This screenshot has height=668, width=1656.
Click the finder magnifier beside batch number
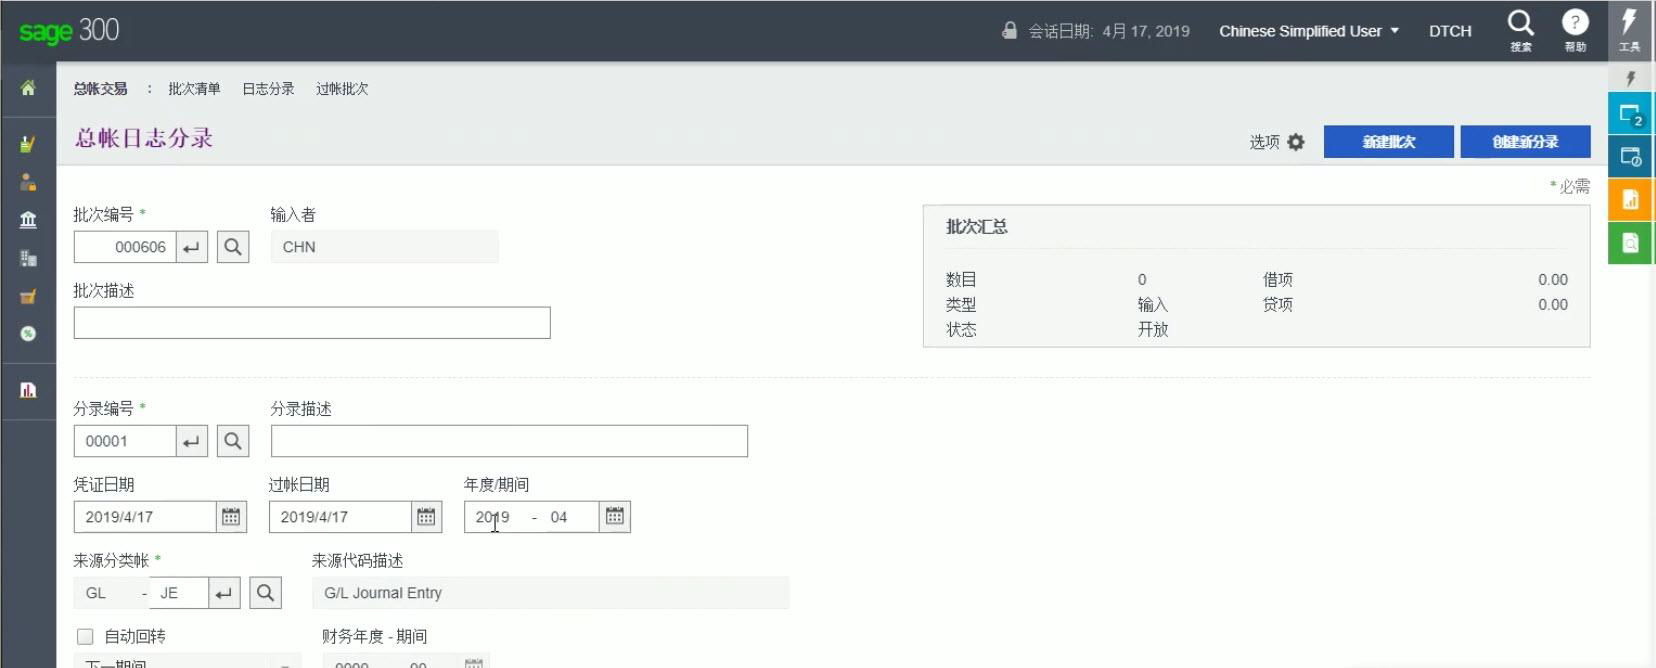233,247
